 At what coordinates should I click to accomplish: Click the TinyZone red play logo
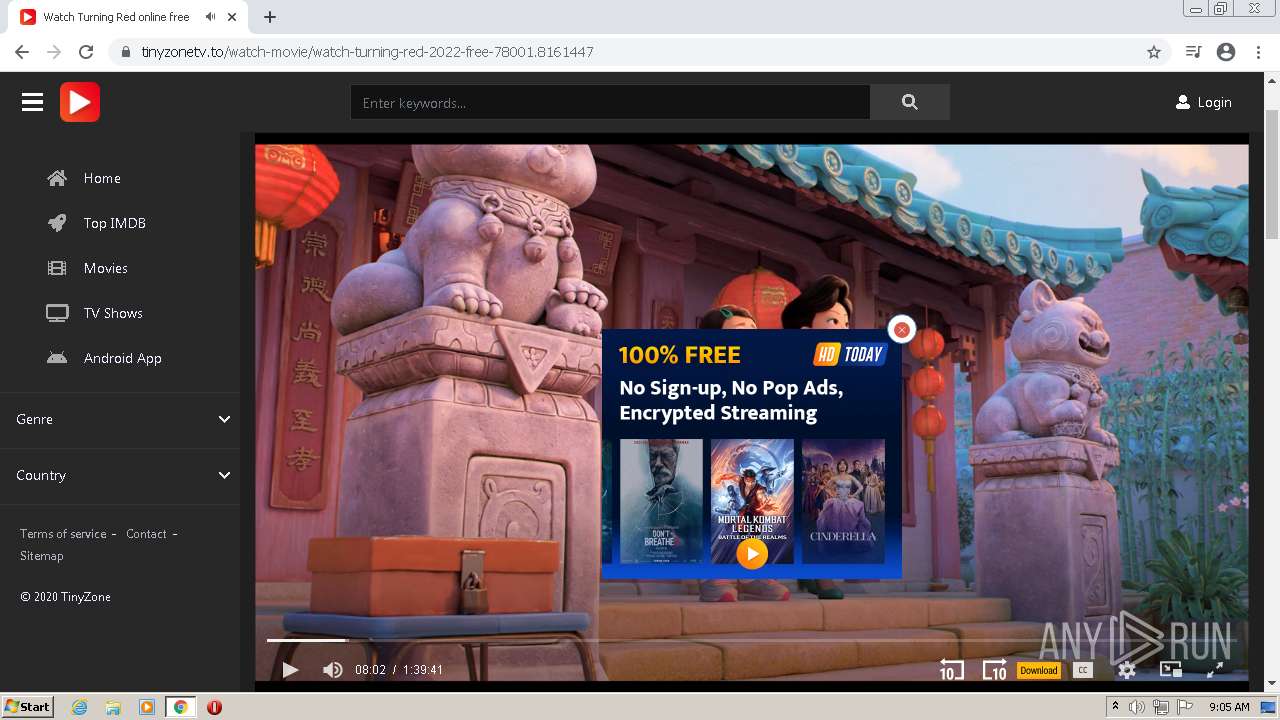coord(80,102)
